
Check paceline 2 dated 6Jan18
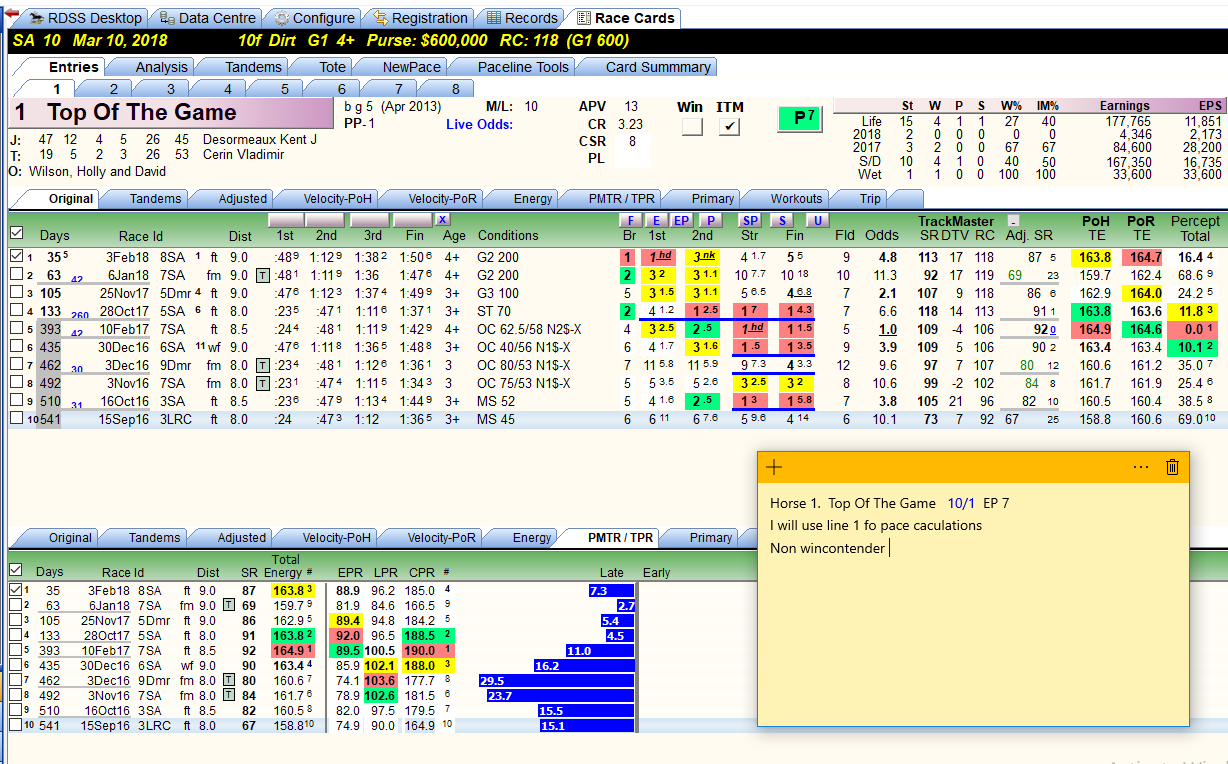pos(16,275)
